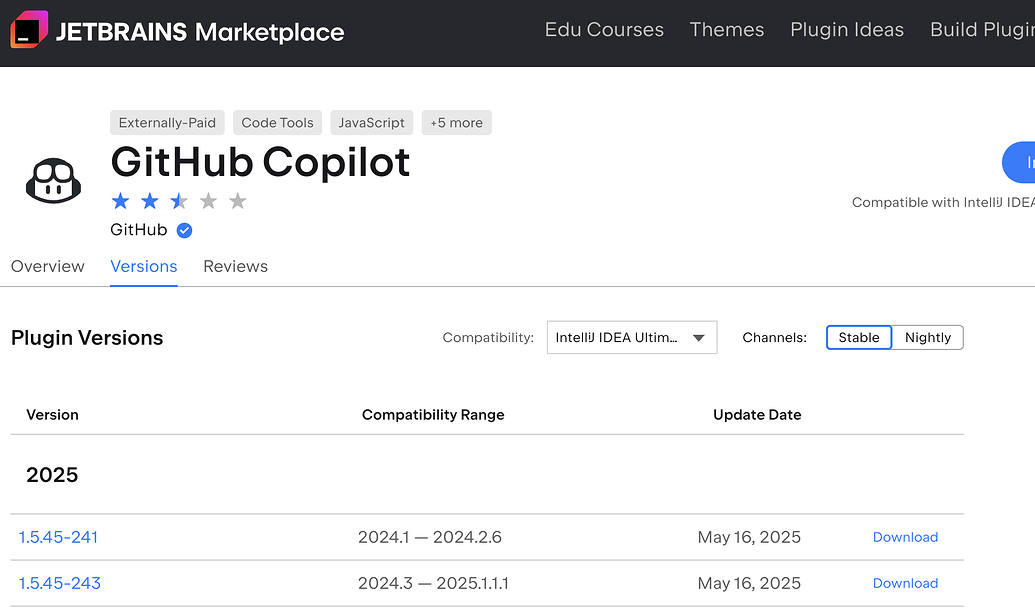Screen dimensions: 1035x613
Task: Open version 1.5.45-243 details
Action: (x=59, y=583)
